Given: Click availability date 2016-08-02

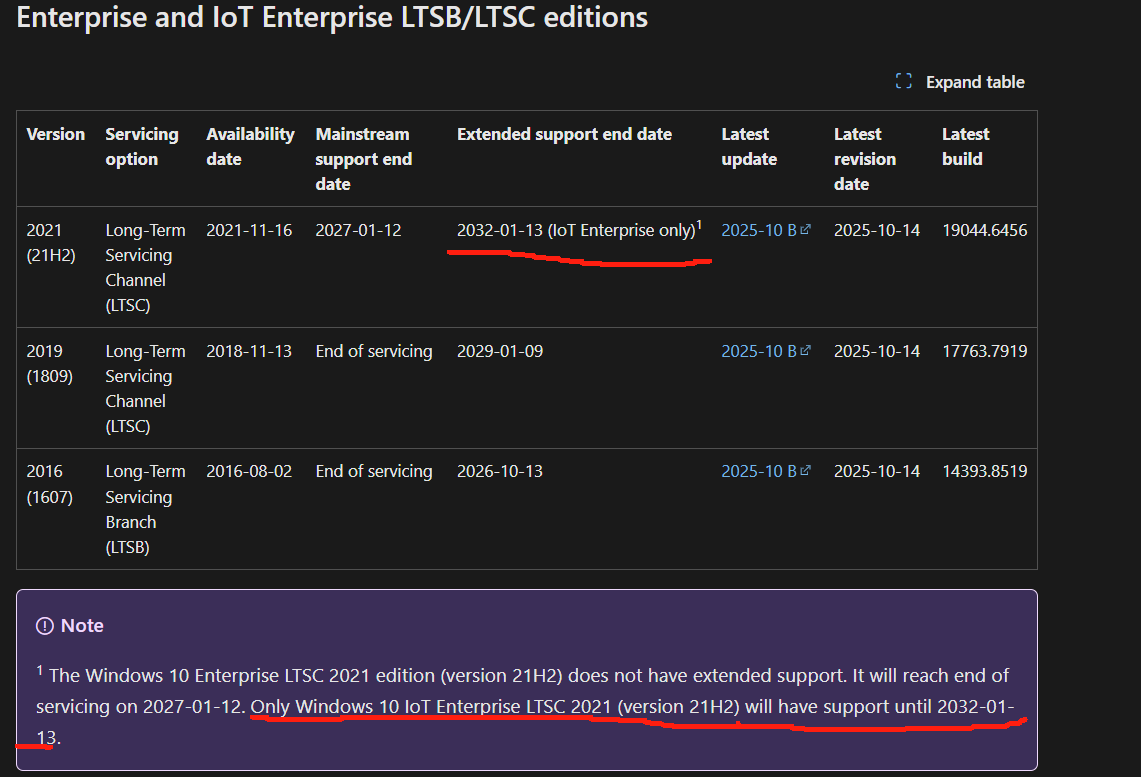Looking at the screenshot, I should tap(249, 471).
